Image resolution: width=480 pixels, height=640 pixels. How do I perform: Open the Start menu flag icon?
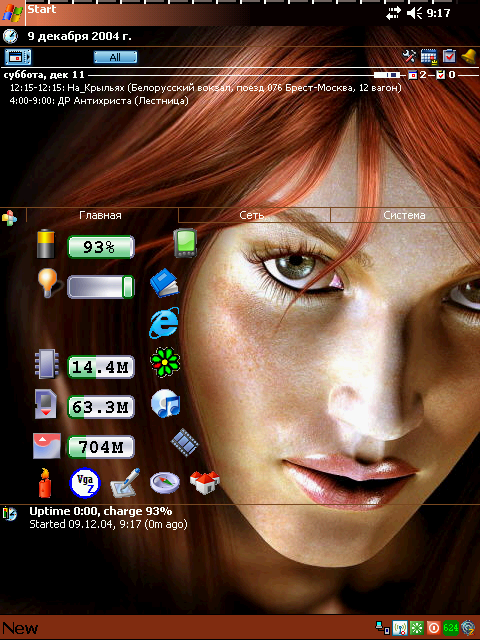12,13
